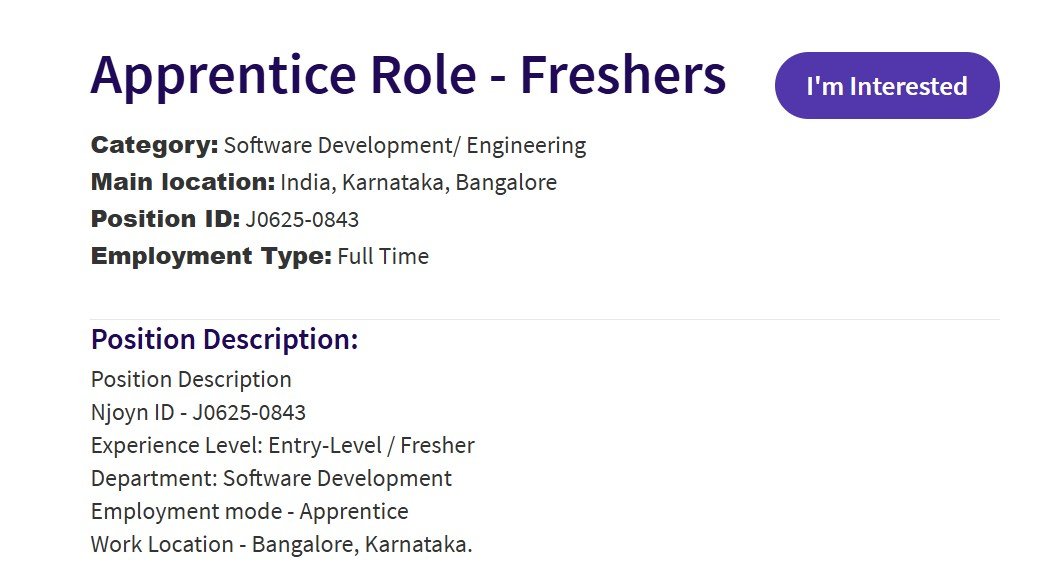
Task: Click Software Development/ Engineering category text
Action: [405, 146]
